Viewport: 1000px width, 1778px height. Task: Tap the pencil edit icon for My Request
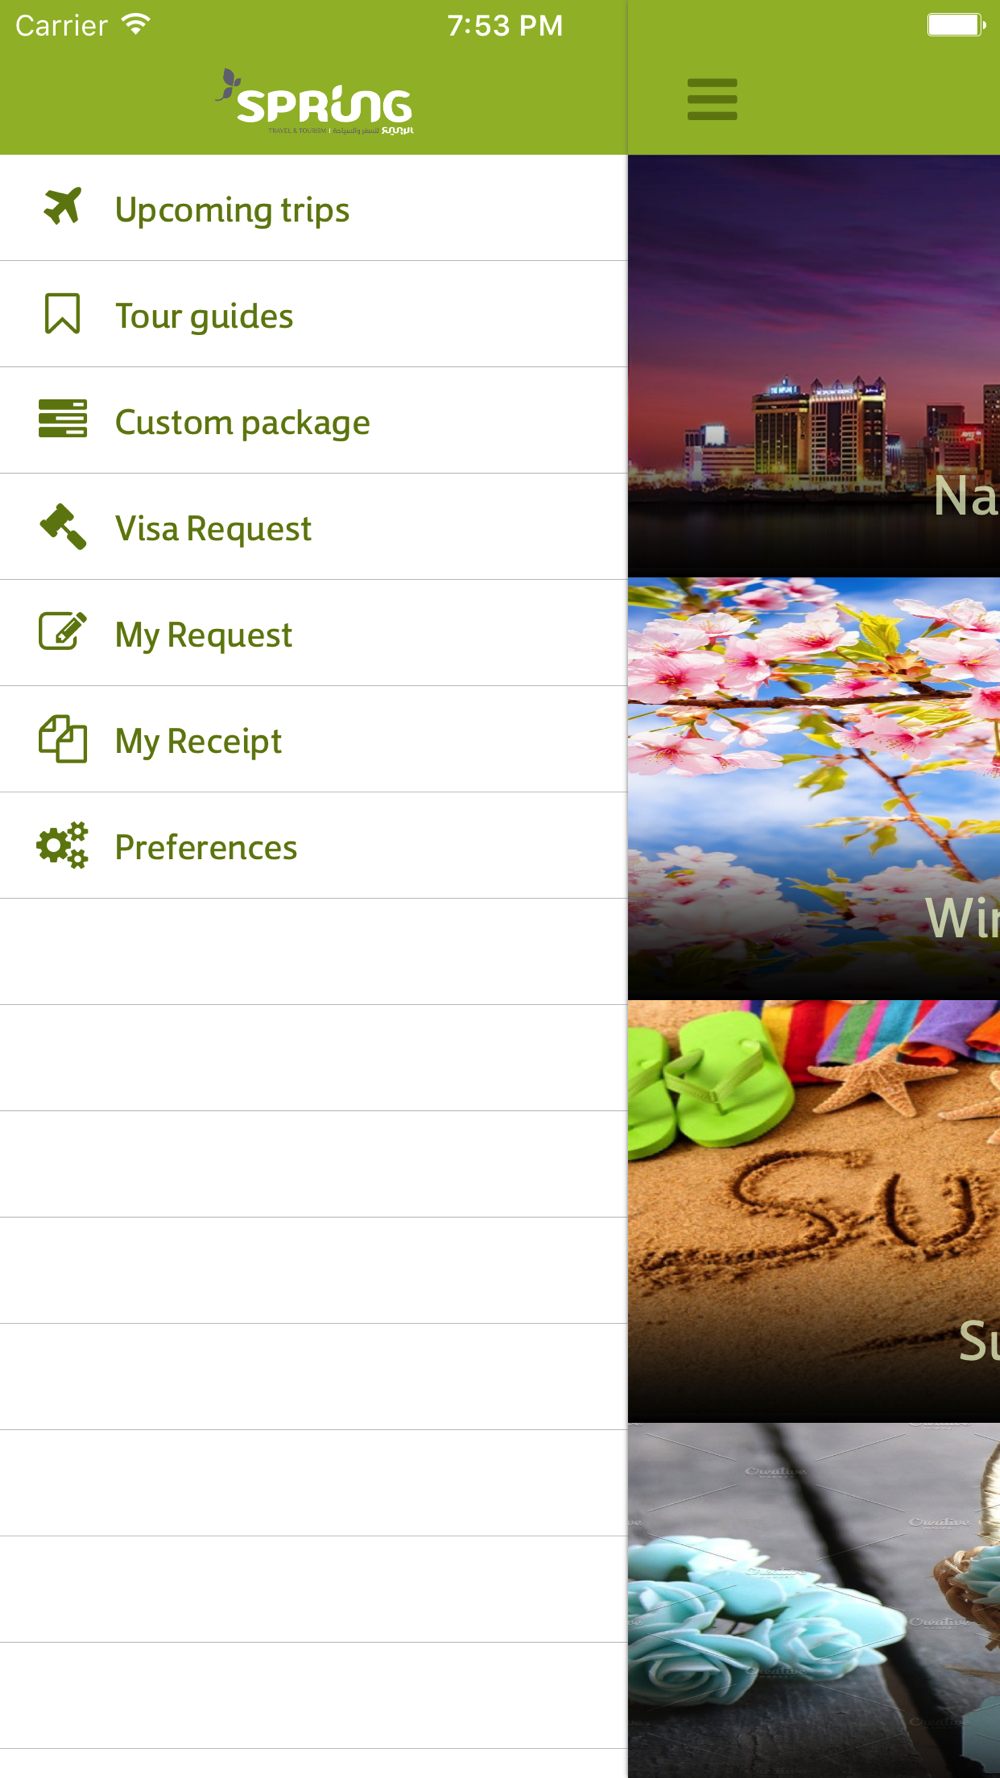[x=62, y=632]
